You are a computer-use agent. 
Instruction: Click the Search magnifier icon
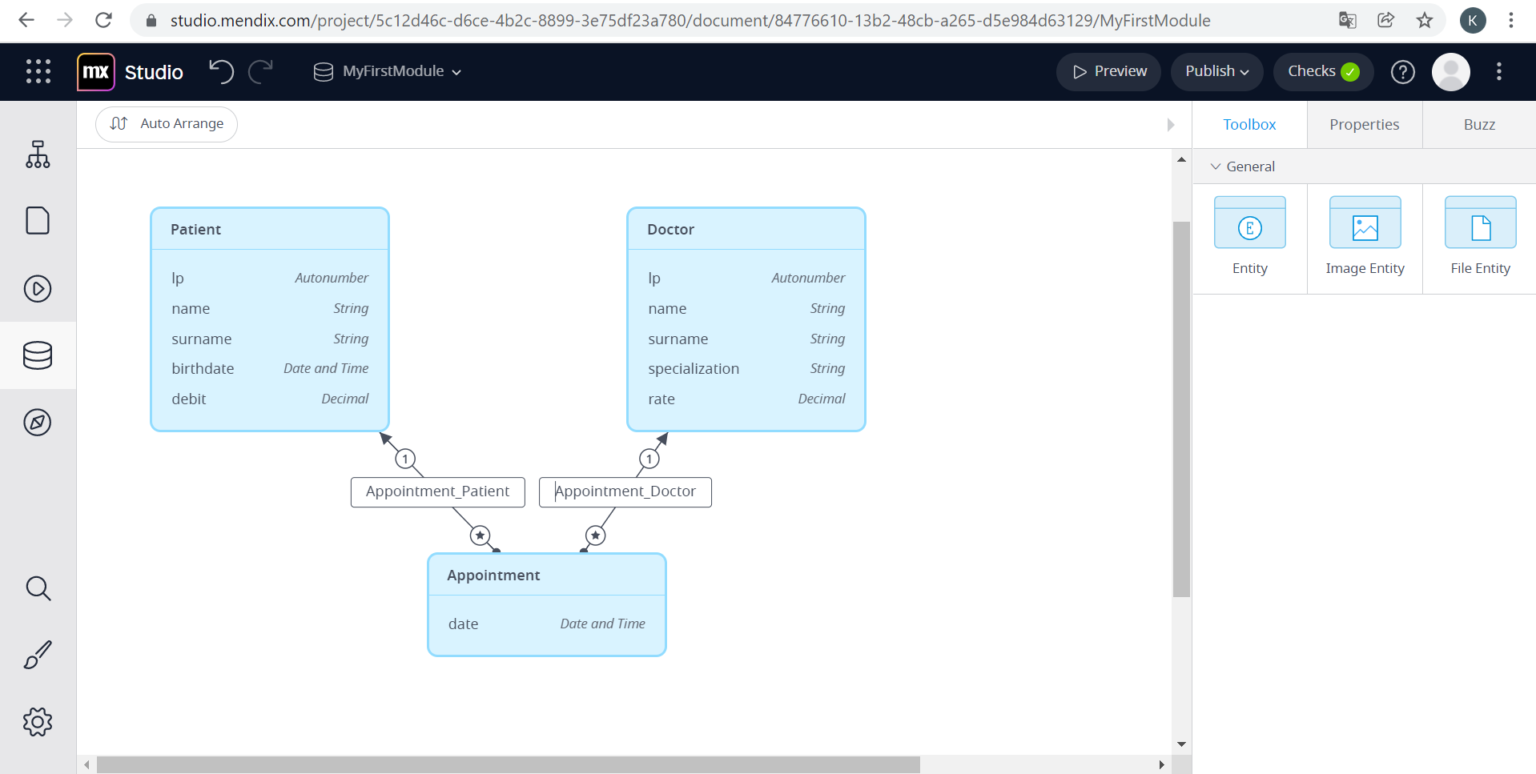[x=37, y=588]
